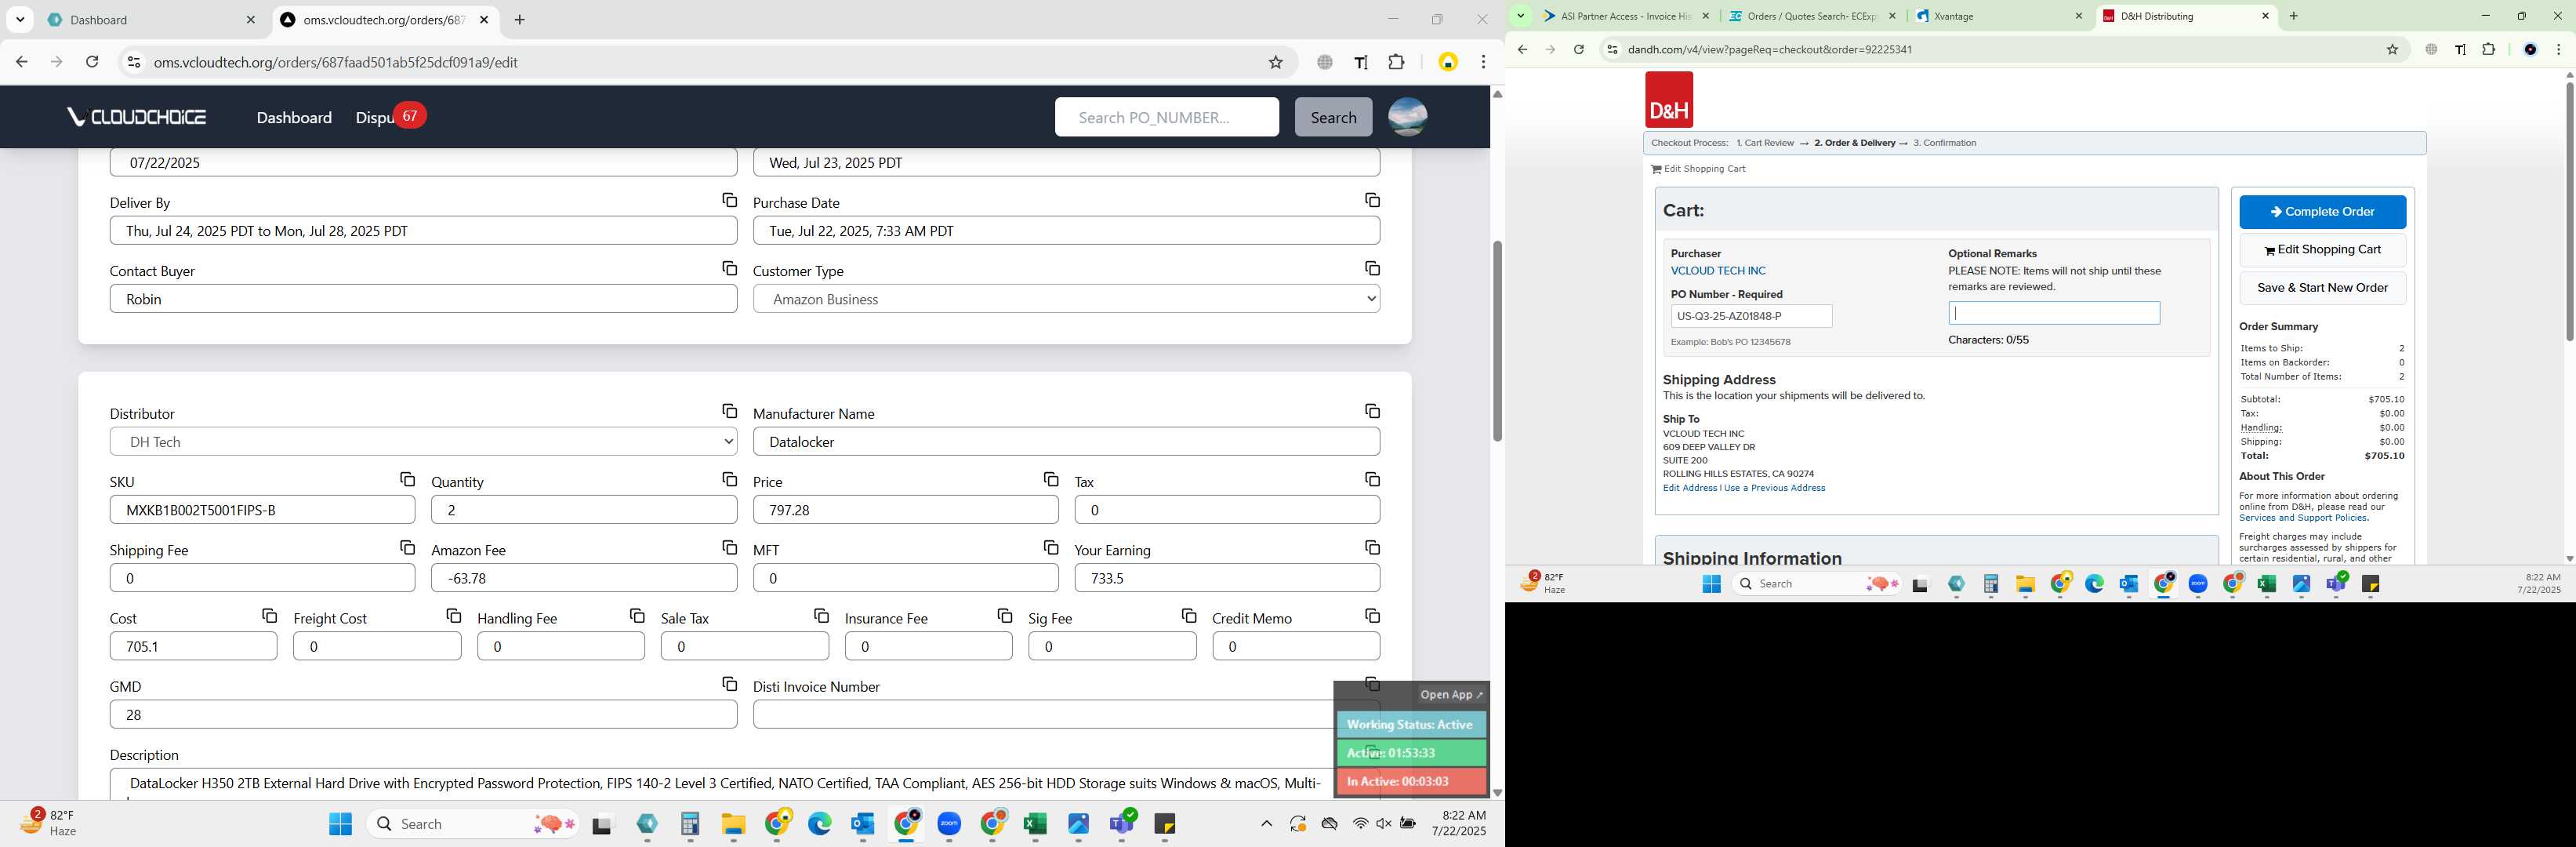Open Dashboard in CloudChoice navbar
This screenshot has width=2576, height=847.
294,118
